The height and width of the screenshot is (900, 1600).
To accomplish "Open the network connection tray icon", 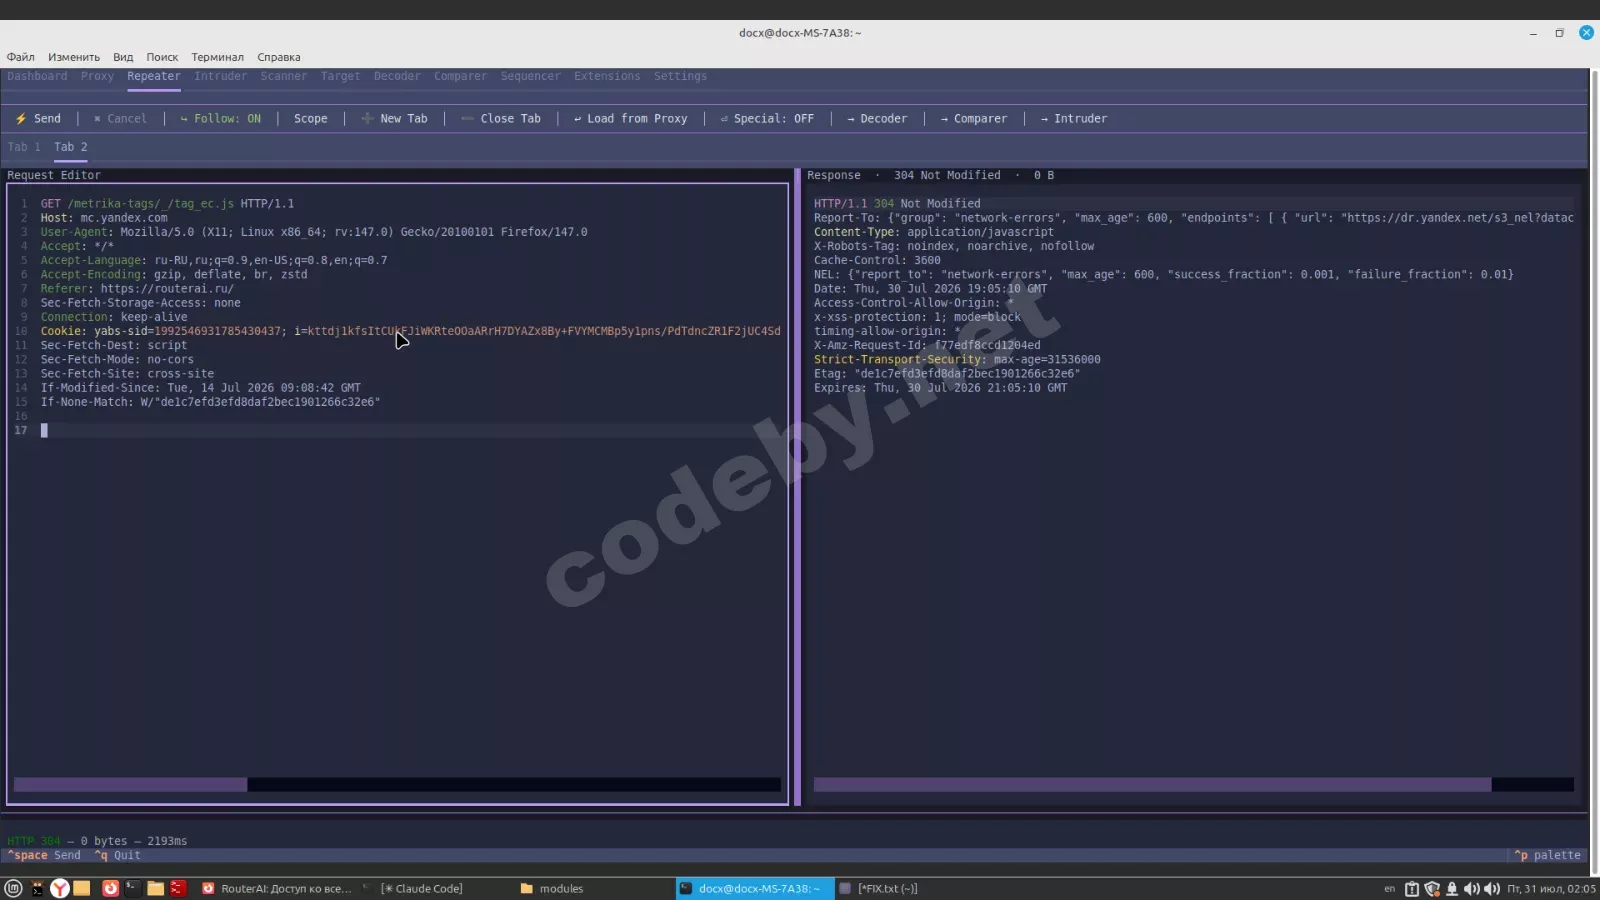I will point(1452,888).
